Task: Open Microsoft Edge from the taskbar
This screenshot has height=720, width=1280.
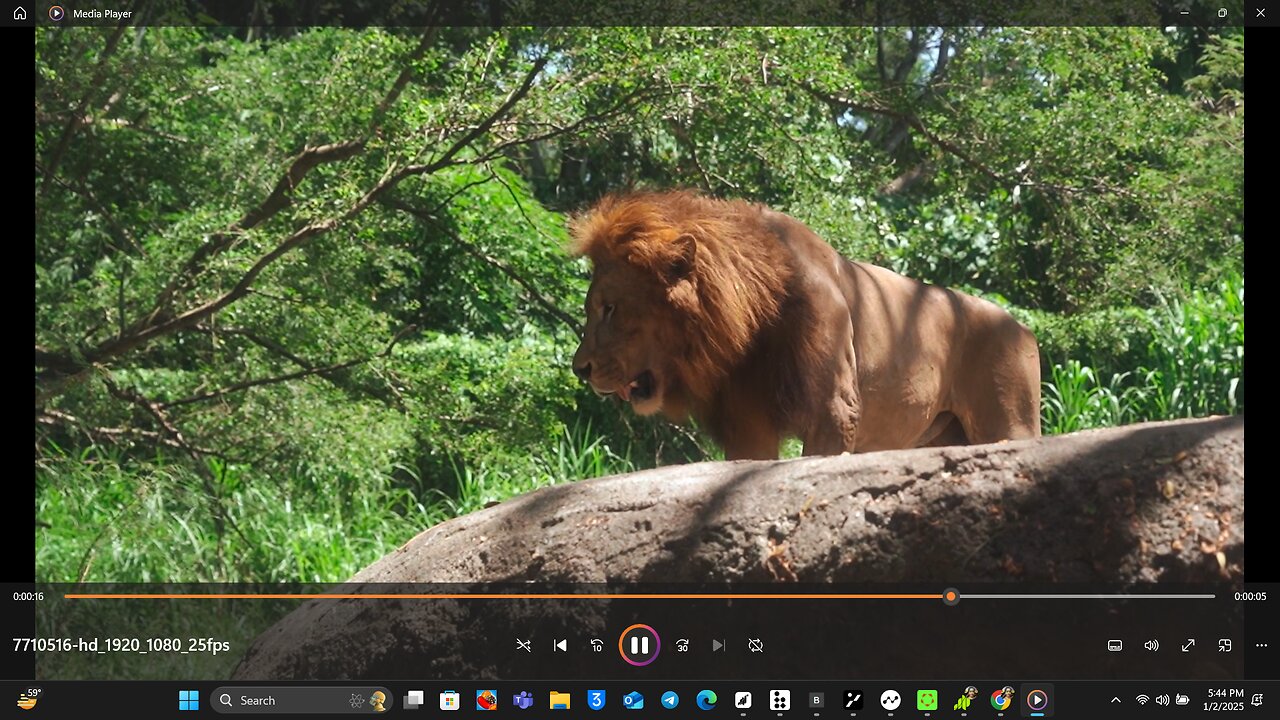Action: pos(706,700)
